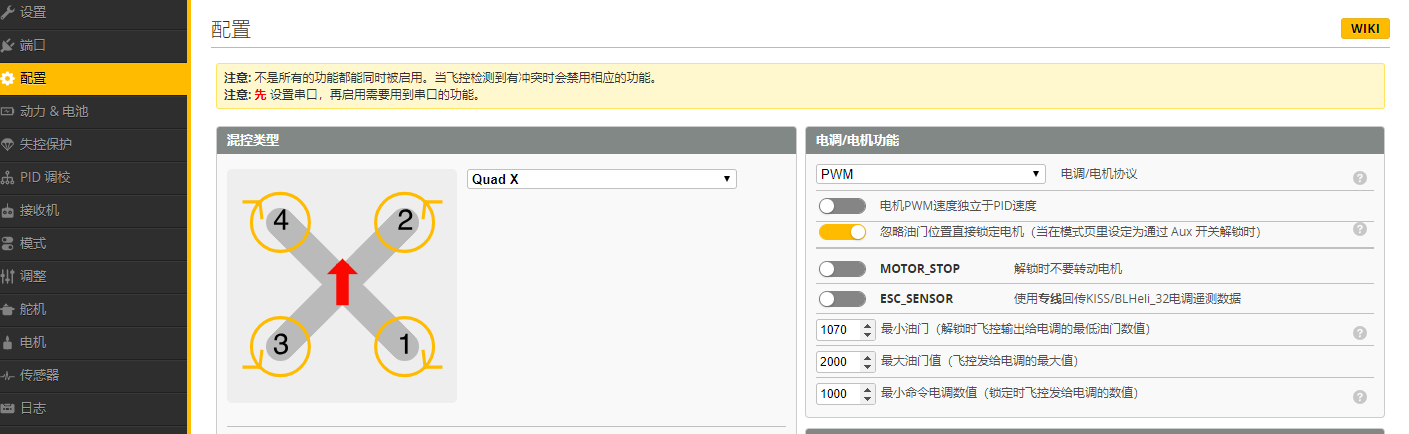Open the Quad X mixer dropdown
1409x434 pixels.
[602, 179]
